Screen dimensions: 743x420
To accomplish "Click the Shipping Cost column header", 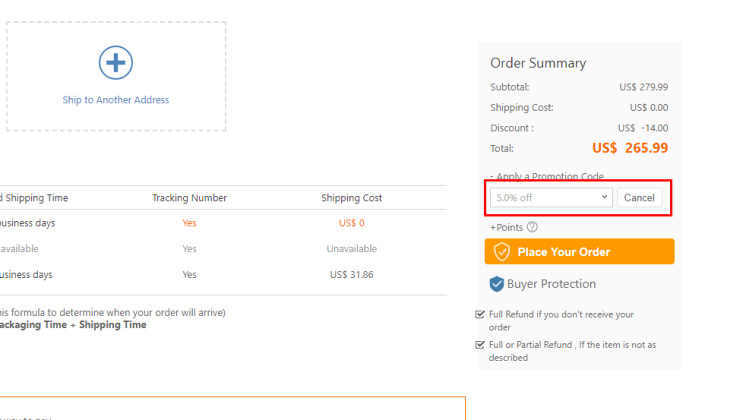I will tap(352, 198).
